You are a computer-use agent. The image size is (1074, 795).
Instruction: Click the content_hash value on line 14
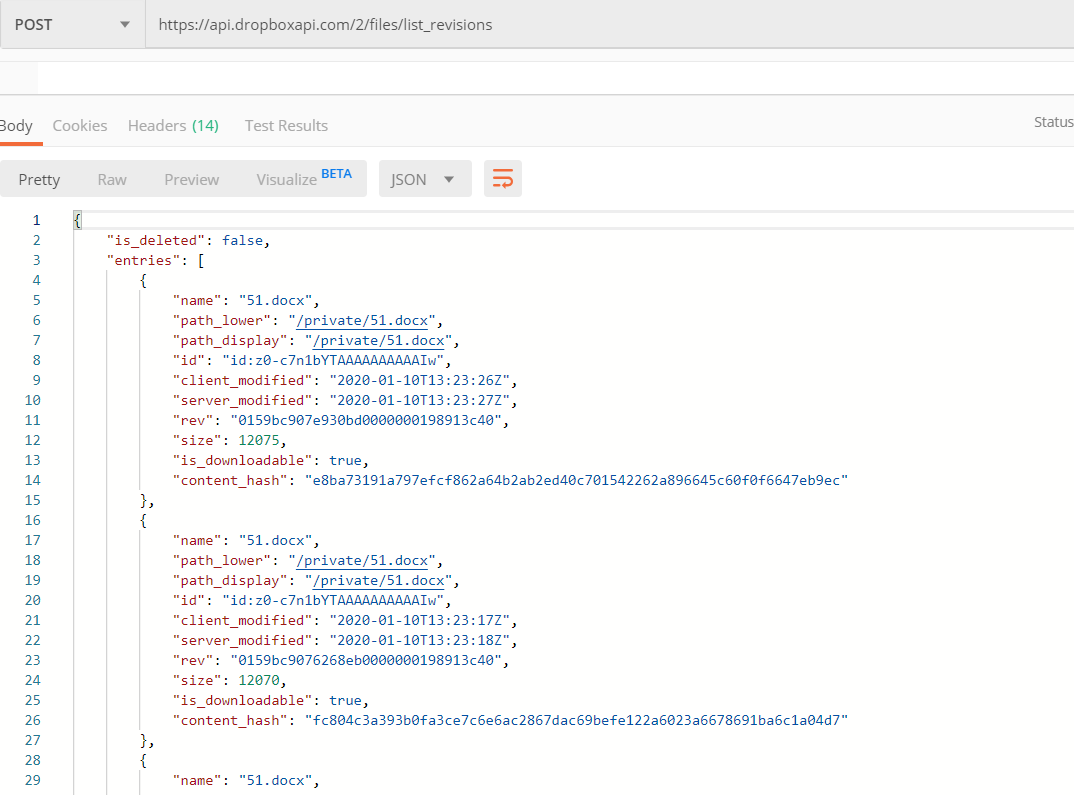click(x=576, y=480)
